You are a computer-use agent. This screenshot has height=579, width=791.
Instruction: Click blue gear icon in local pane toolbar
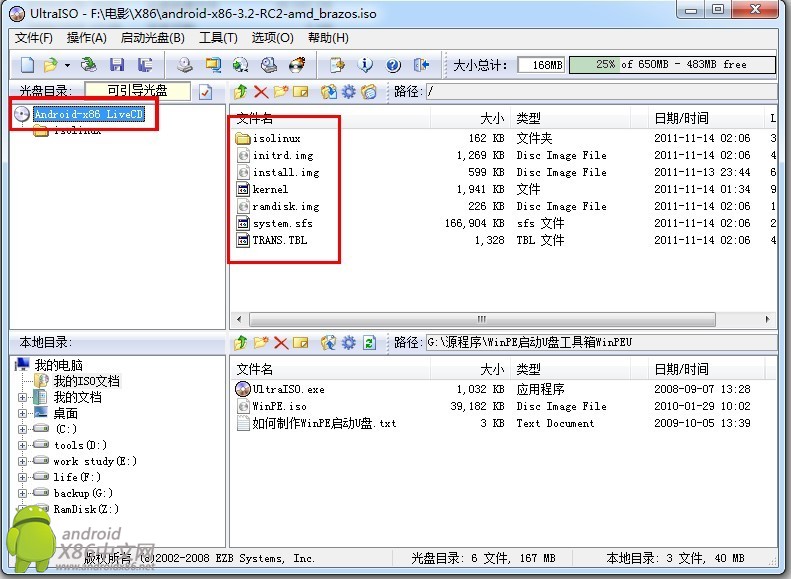point(349,343)
